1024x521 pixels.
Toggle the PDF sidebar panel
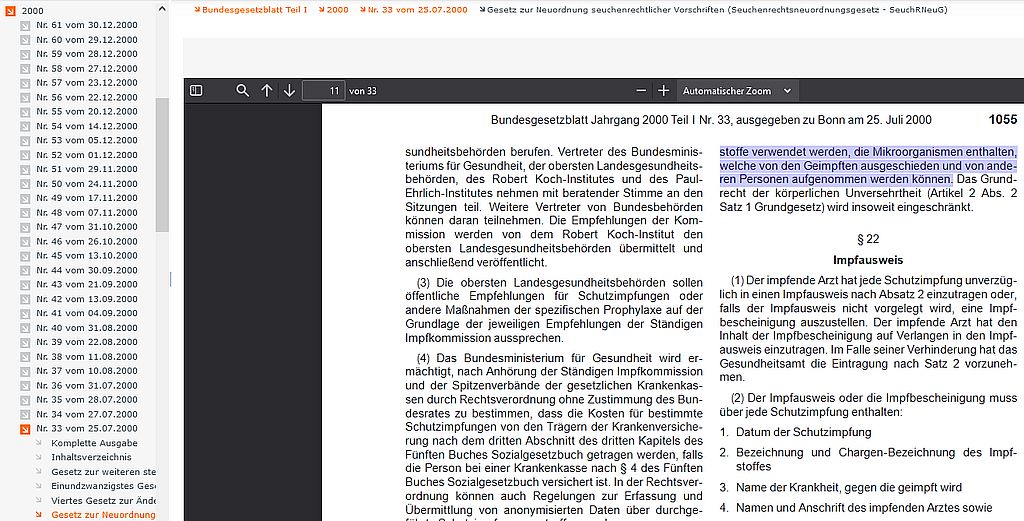(x=196, y=91)
